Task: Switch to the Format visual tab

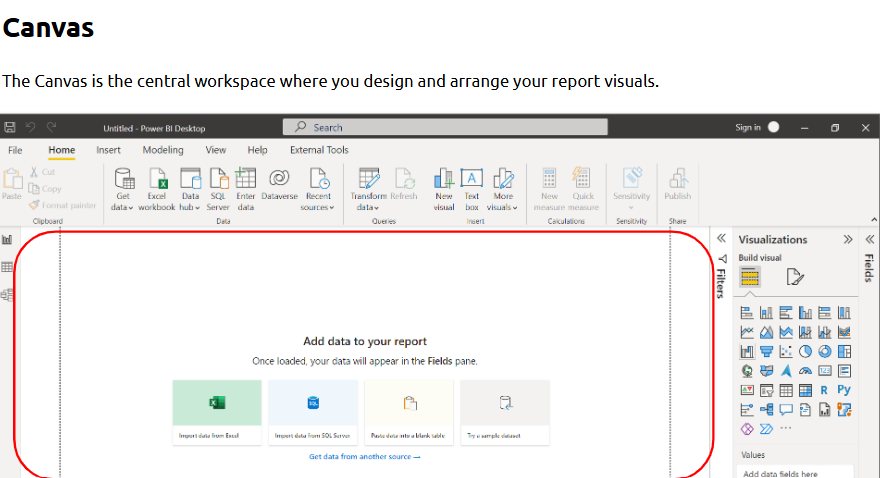Action: click(x=795, y=277)
